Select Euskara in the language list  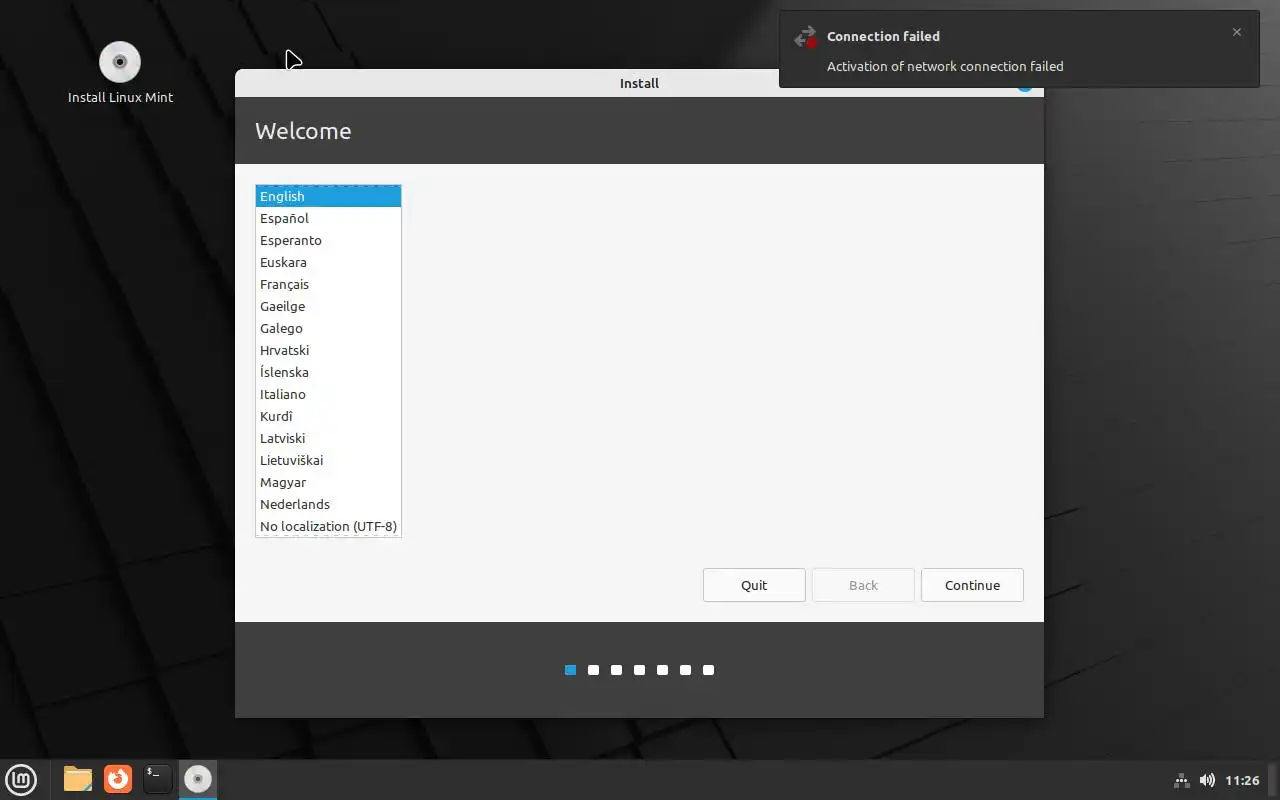(328, 262)
